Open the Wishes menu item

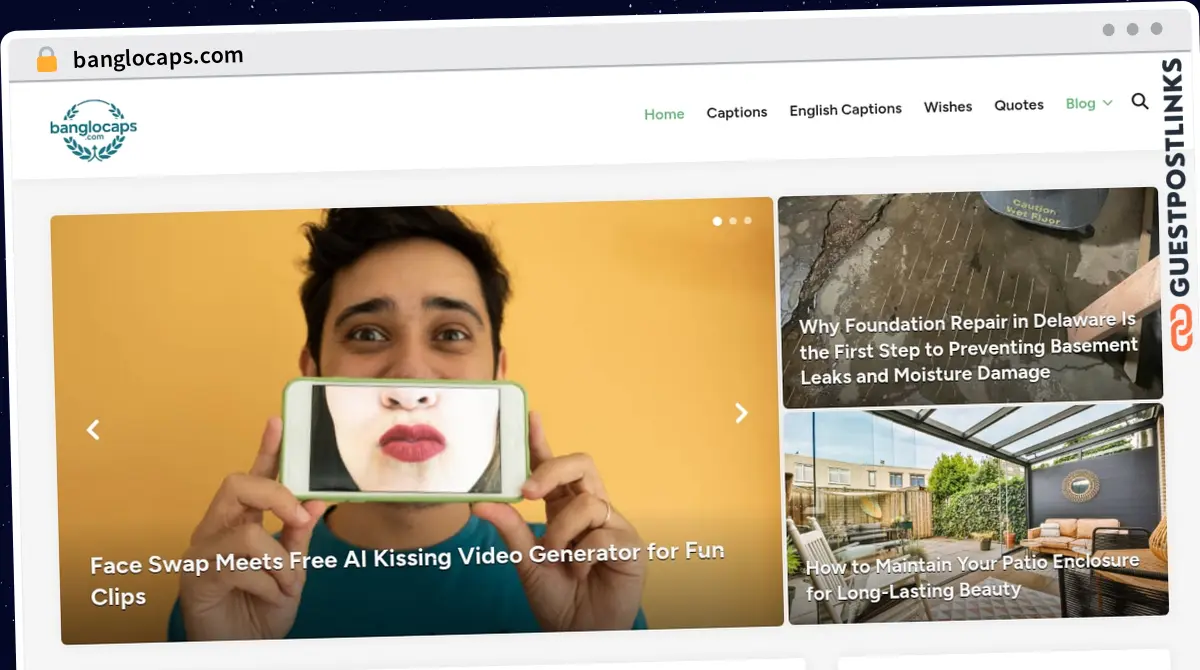tap(948, 106)
